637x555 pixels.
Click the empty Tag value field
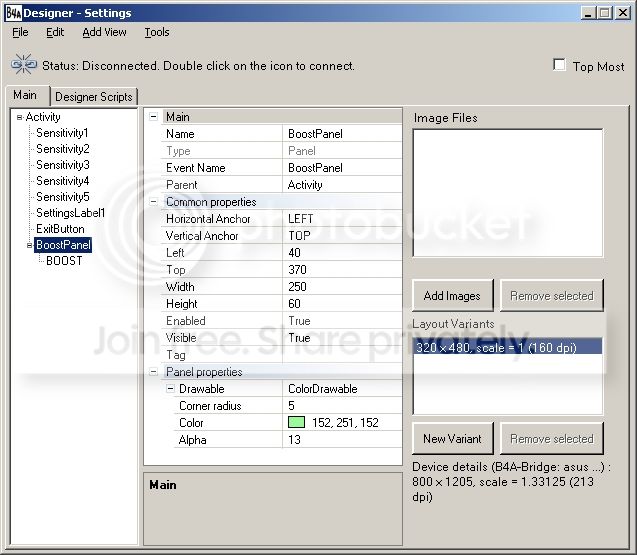(x=342, y=355)
